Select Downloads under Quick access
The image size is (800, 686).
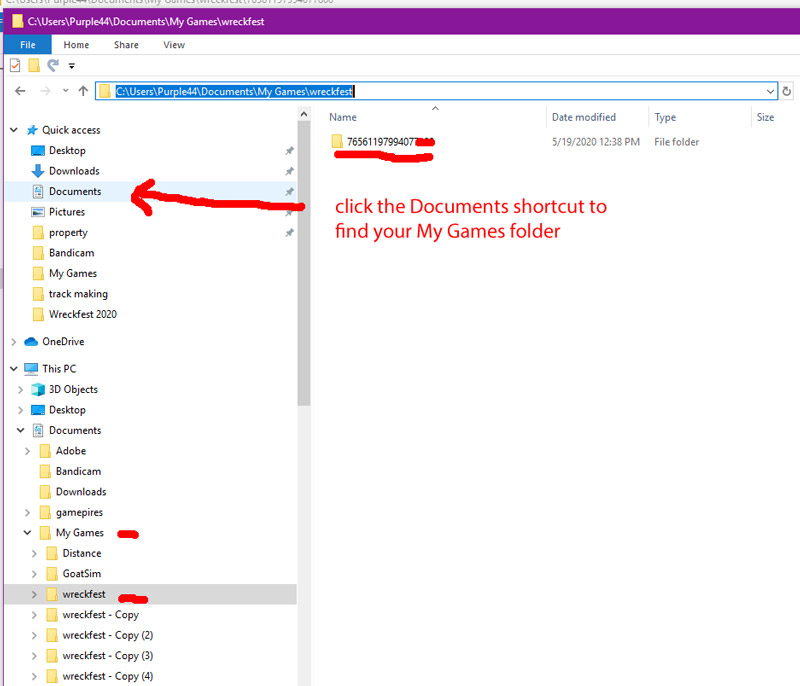[74, 171]
